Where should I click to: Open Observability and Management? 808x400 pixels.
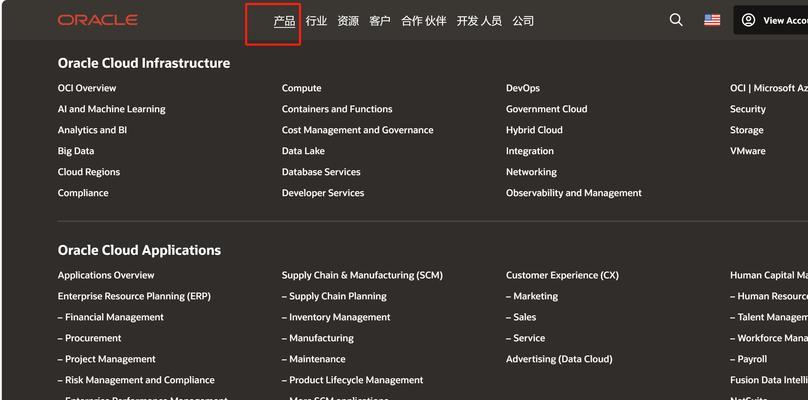(x=574, y=193)
